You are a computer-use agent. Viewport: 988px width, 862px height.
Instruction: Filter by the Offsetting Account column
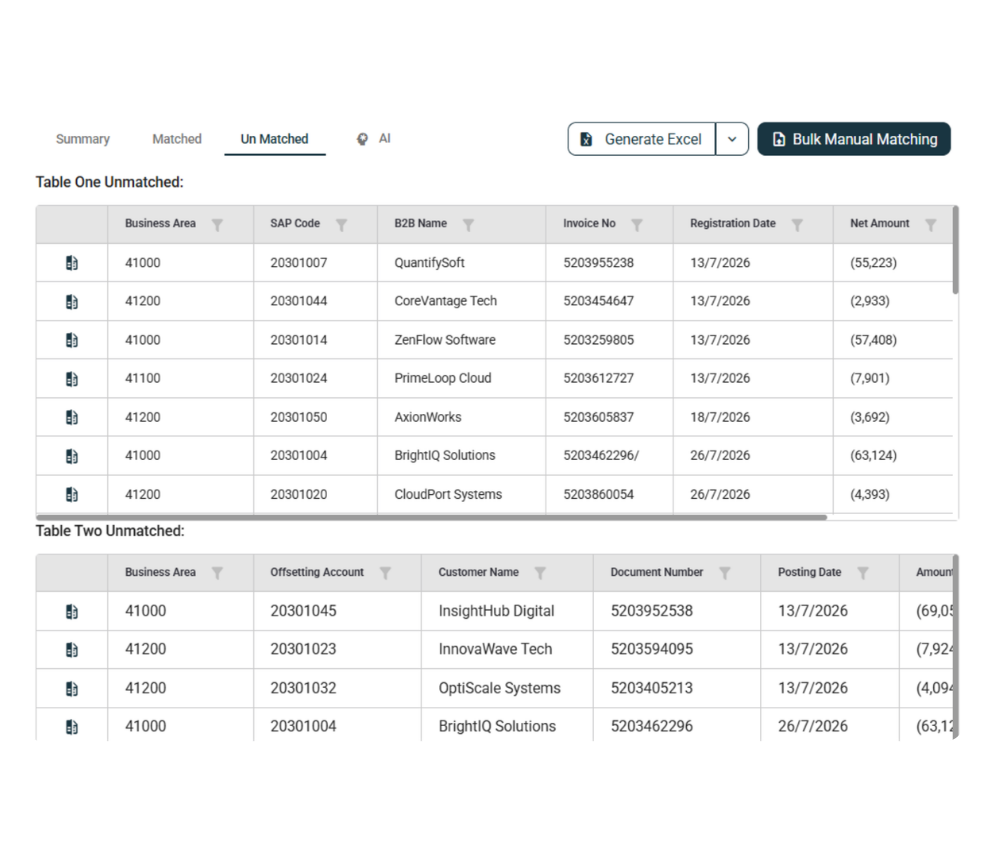(x=386, y=573)
